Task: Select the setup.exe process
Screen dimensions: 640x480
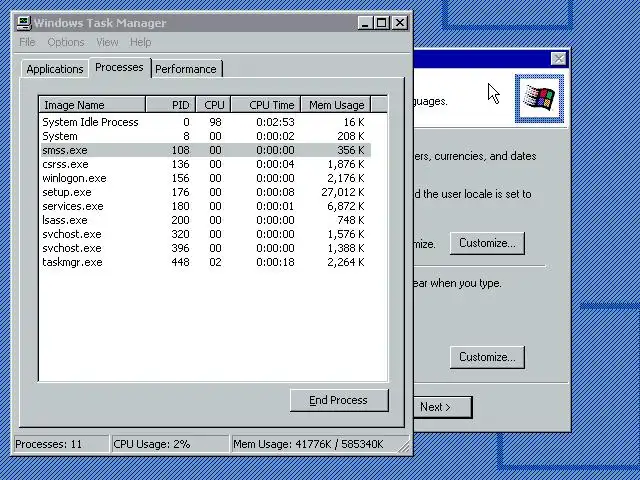Action: coord(205,192)
